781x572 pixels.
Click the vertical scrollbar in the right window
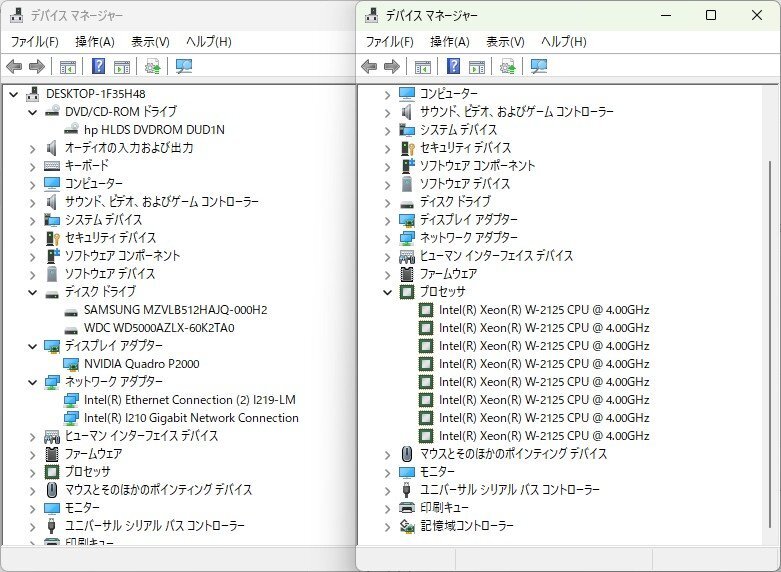(769, 300)
